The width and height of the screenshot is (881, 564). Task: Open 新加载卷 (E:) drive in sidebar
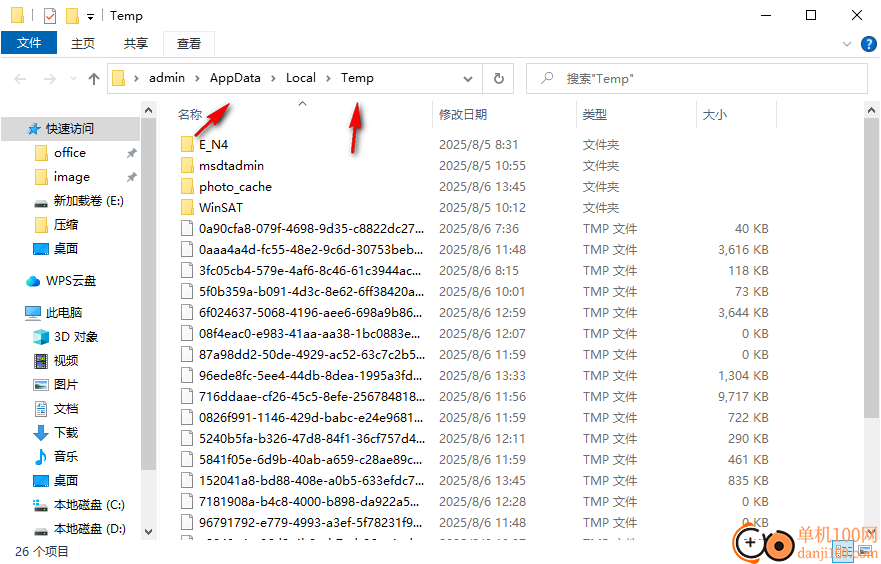(x=88, y=201)
